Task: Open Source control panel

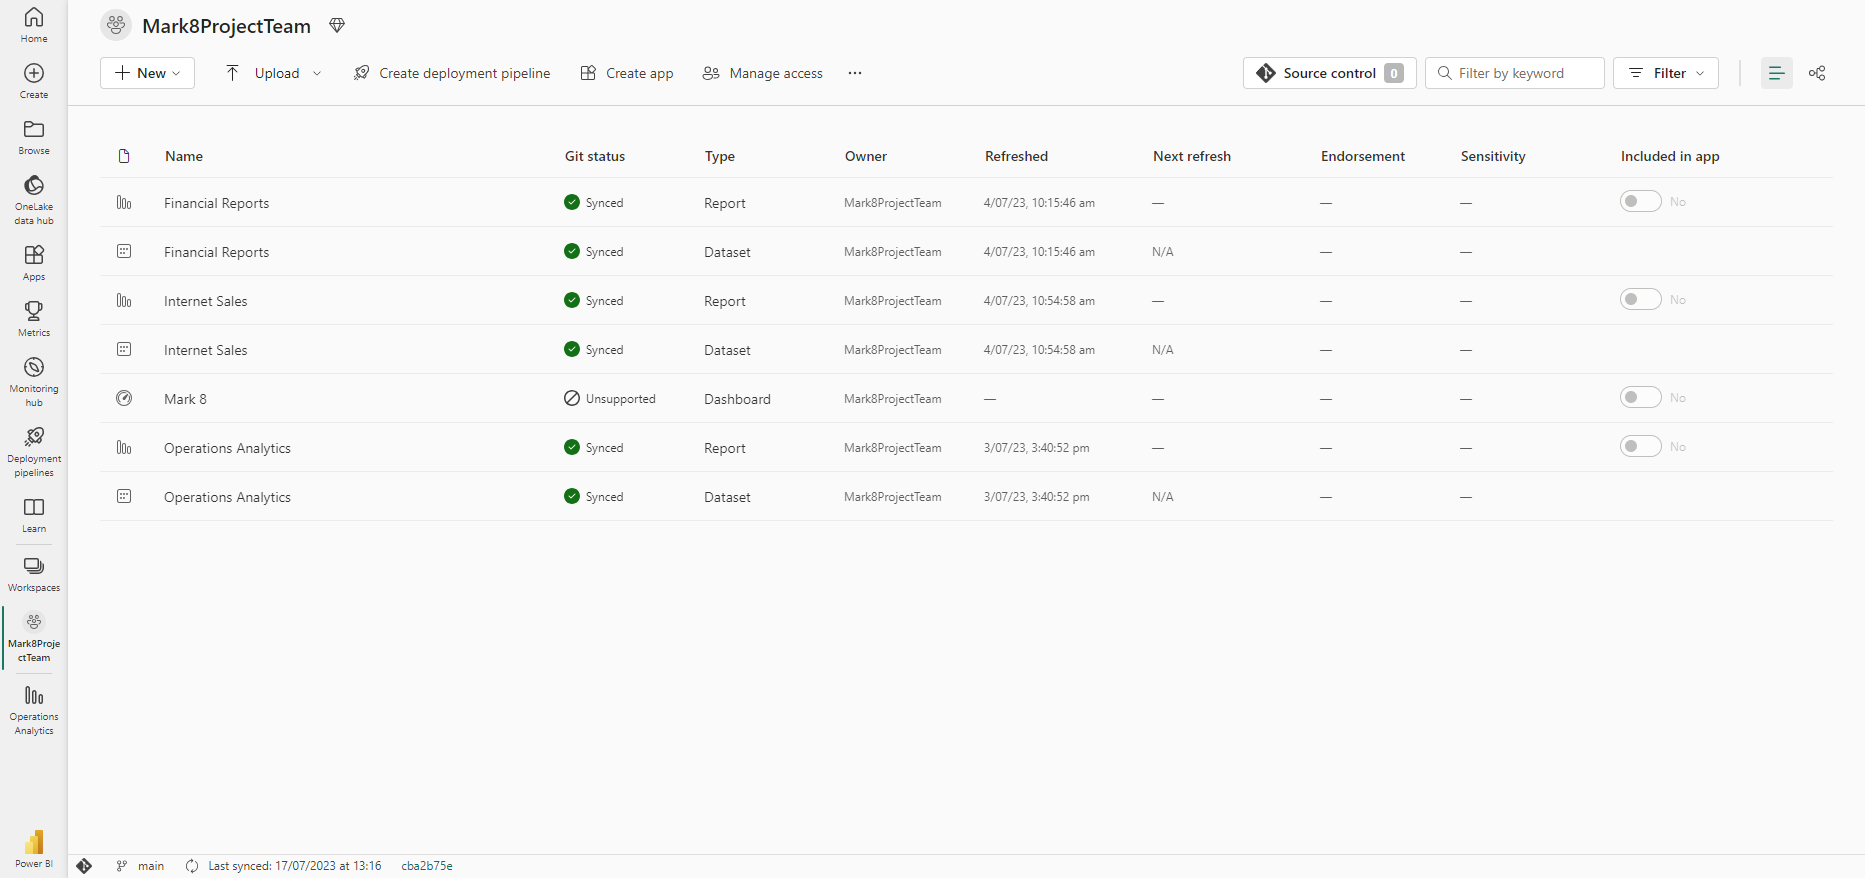Action: (x=1329, y=73)
